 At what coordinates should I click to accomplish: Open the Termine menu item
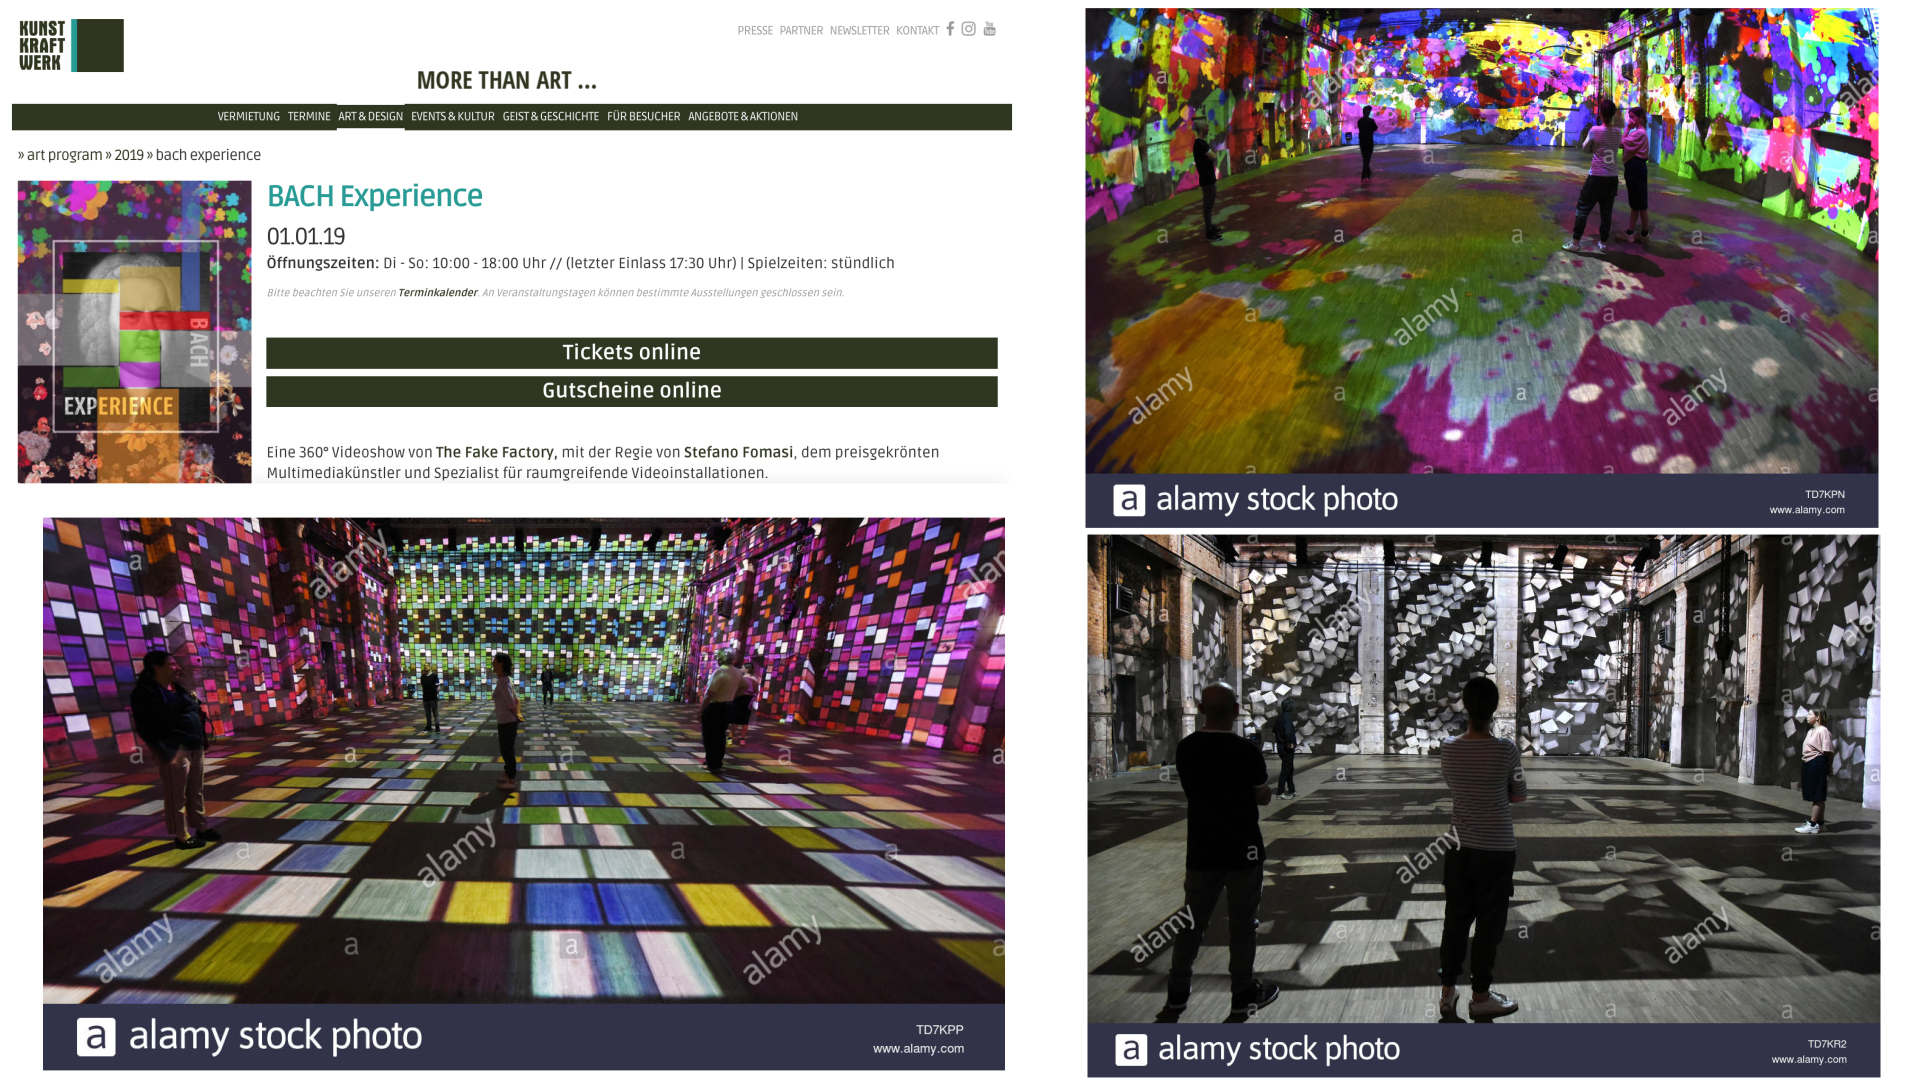309,117
